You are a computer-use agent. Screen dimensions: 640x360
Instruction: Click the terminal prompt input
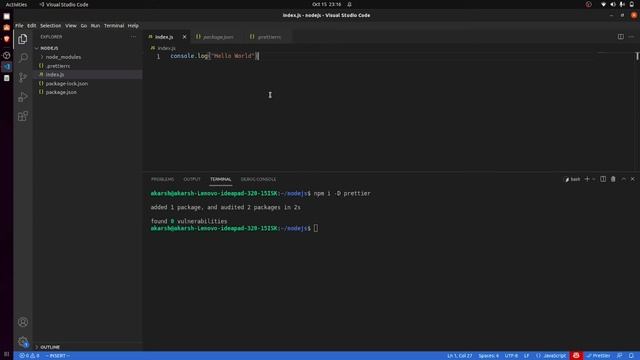(x=316, y=228)
